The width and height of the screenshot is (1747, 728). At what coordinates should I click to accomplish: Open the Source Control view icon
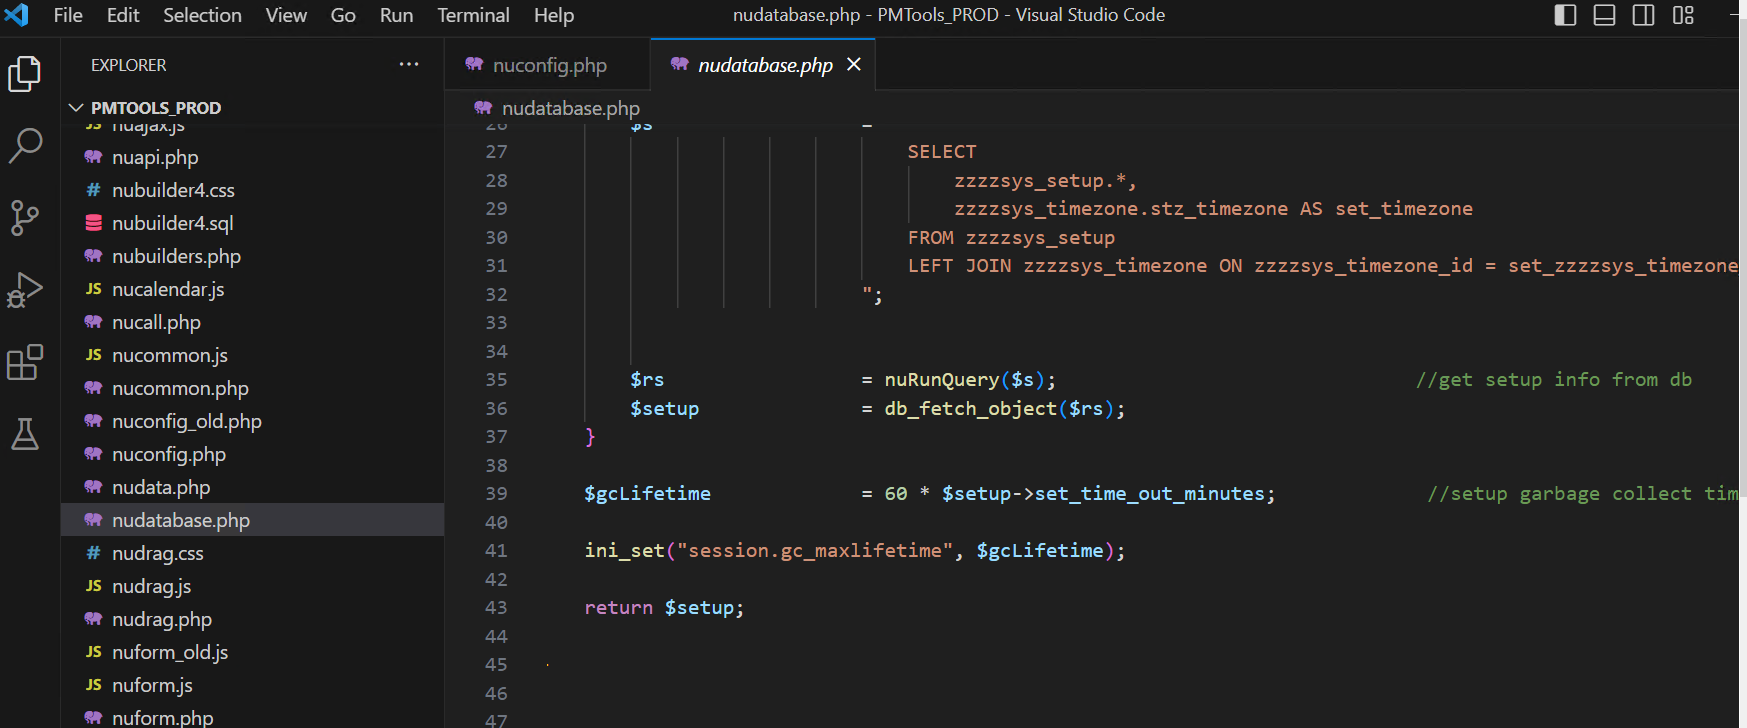click(x=24, y=217)
